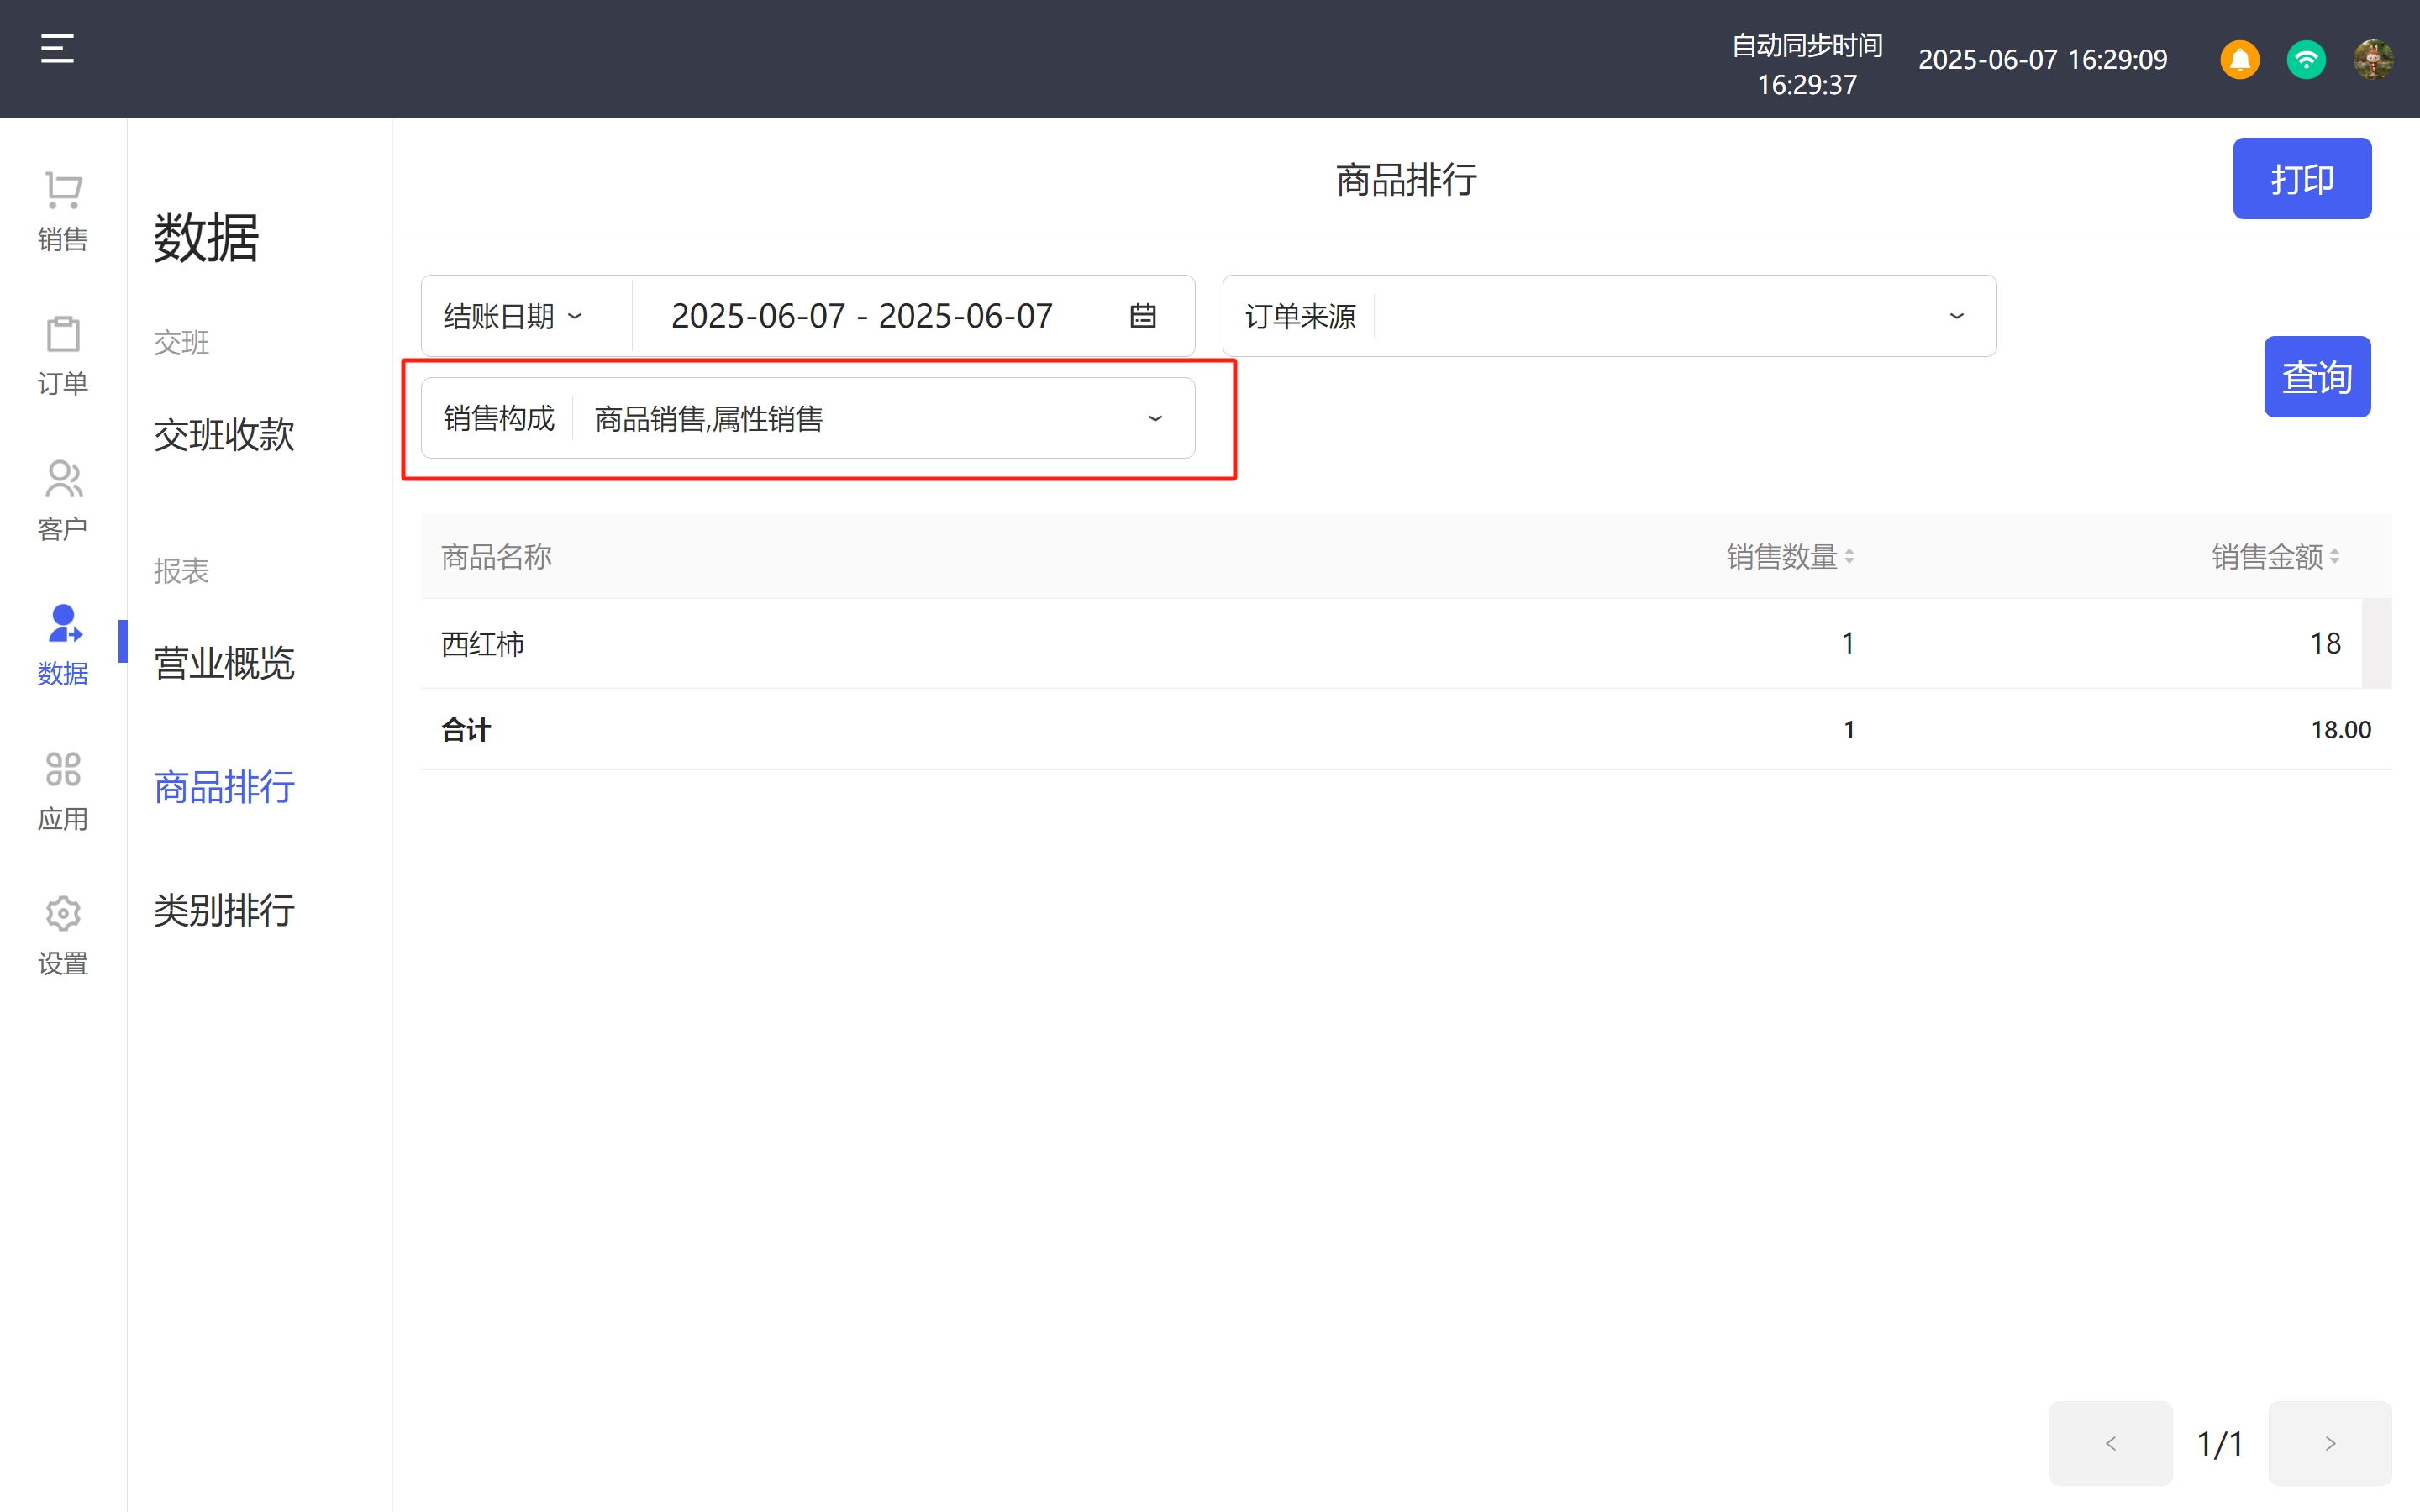This screenshot has height=1512, width=2420.
Task: Click the 查询 search button
Action: (x=2317, y=377)
